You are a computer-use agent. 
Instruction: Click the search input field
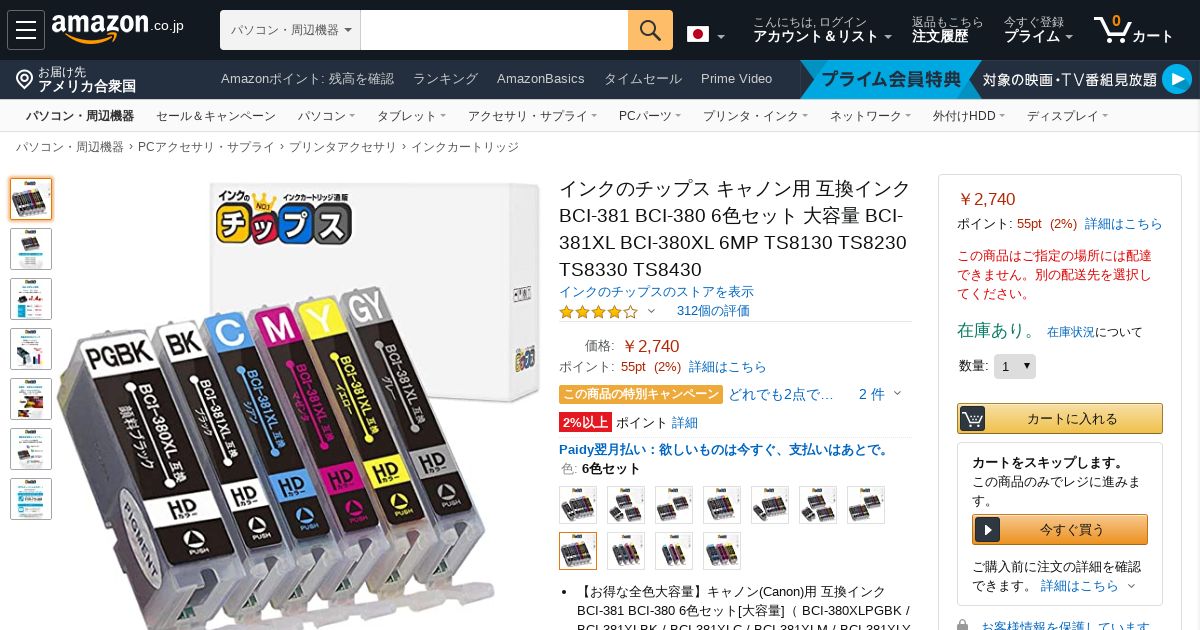494,30
